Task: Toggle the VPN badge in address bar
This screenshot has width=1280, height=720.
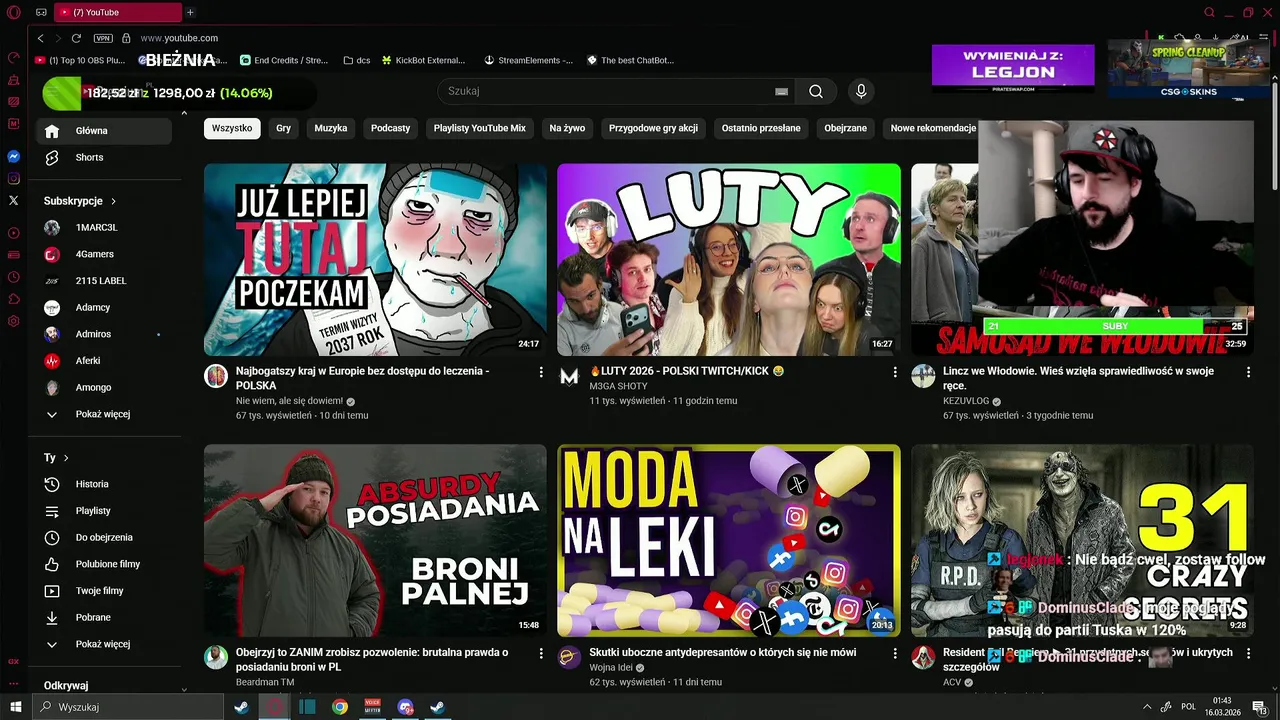Action: click(103, 38)
